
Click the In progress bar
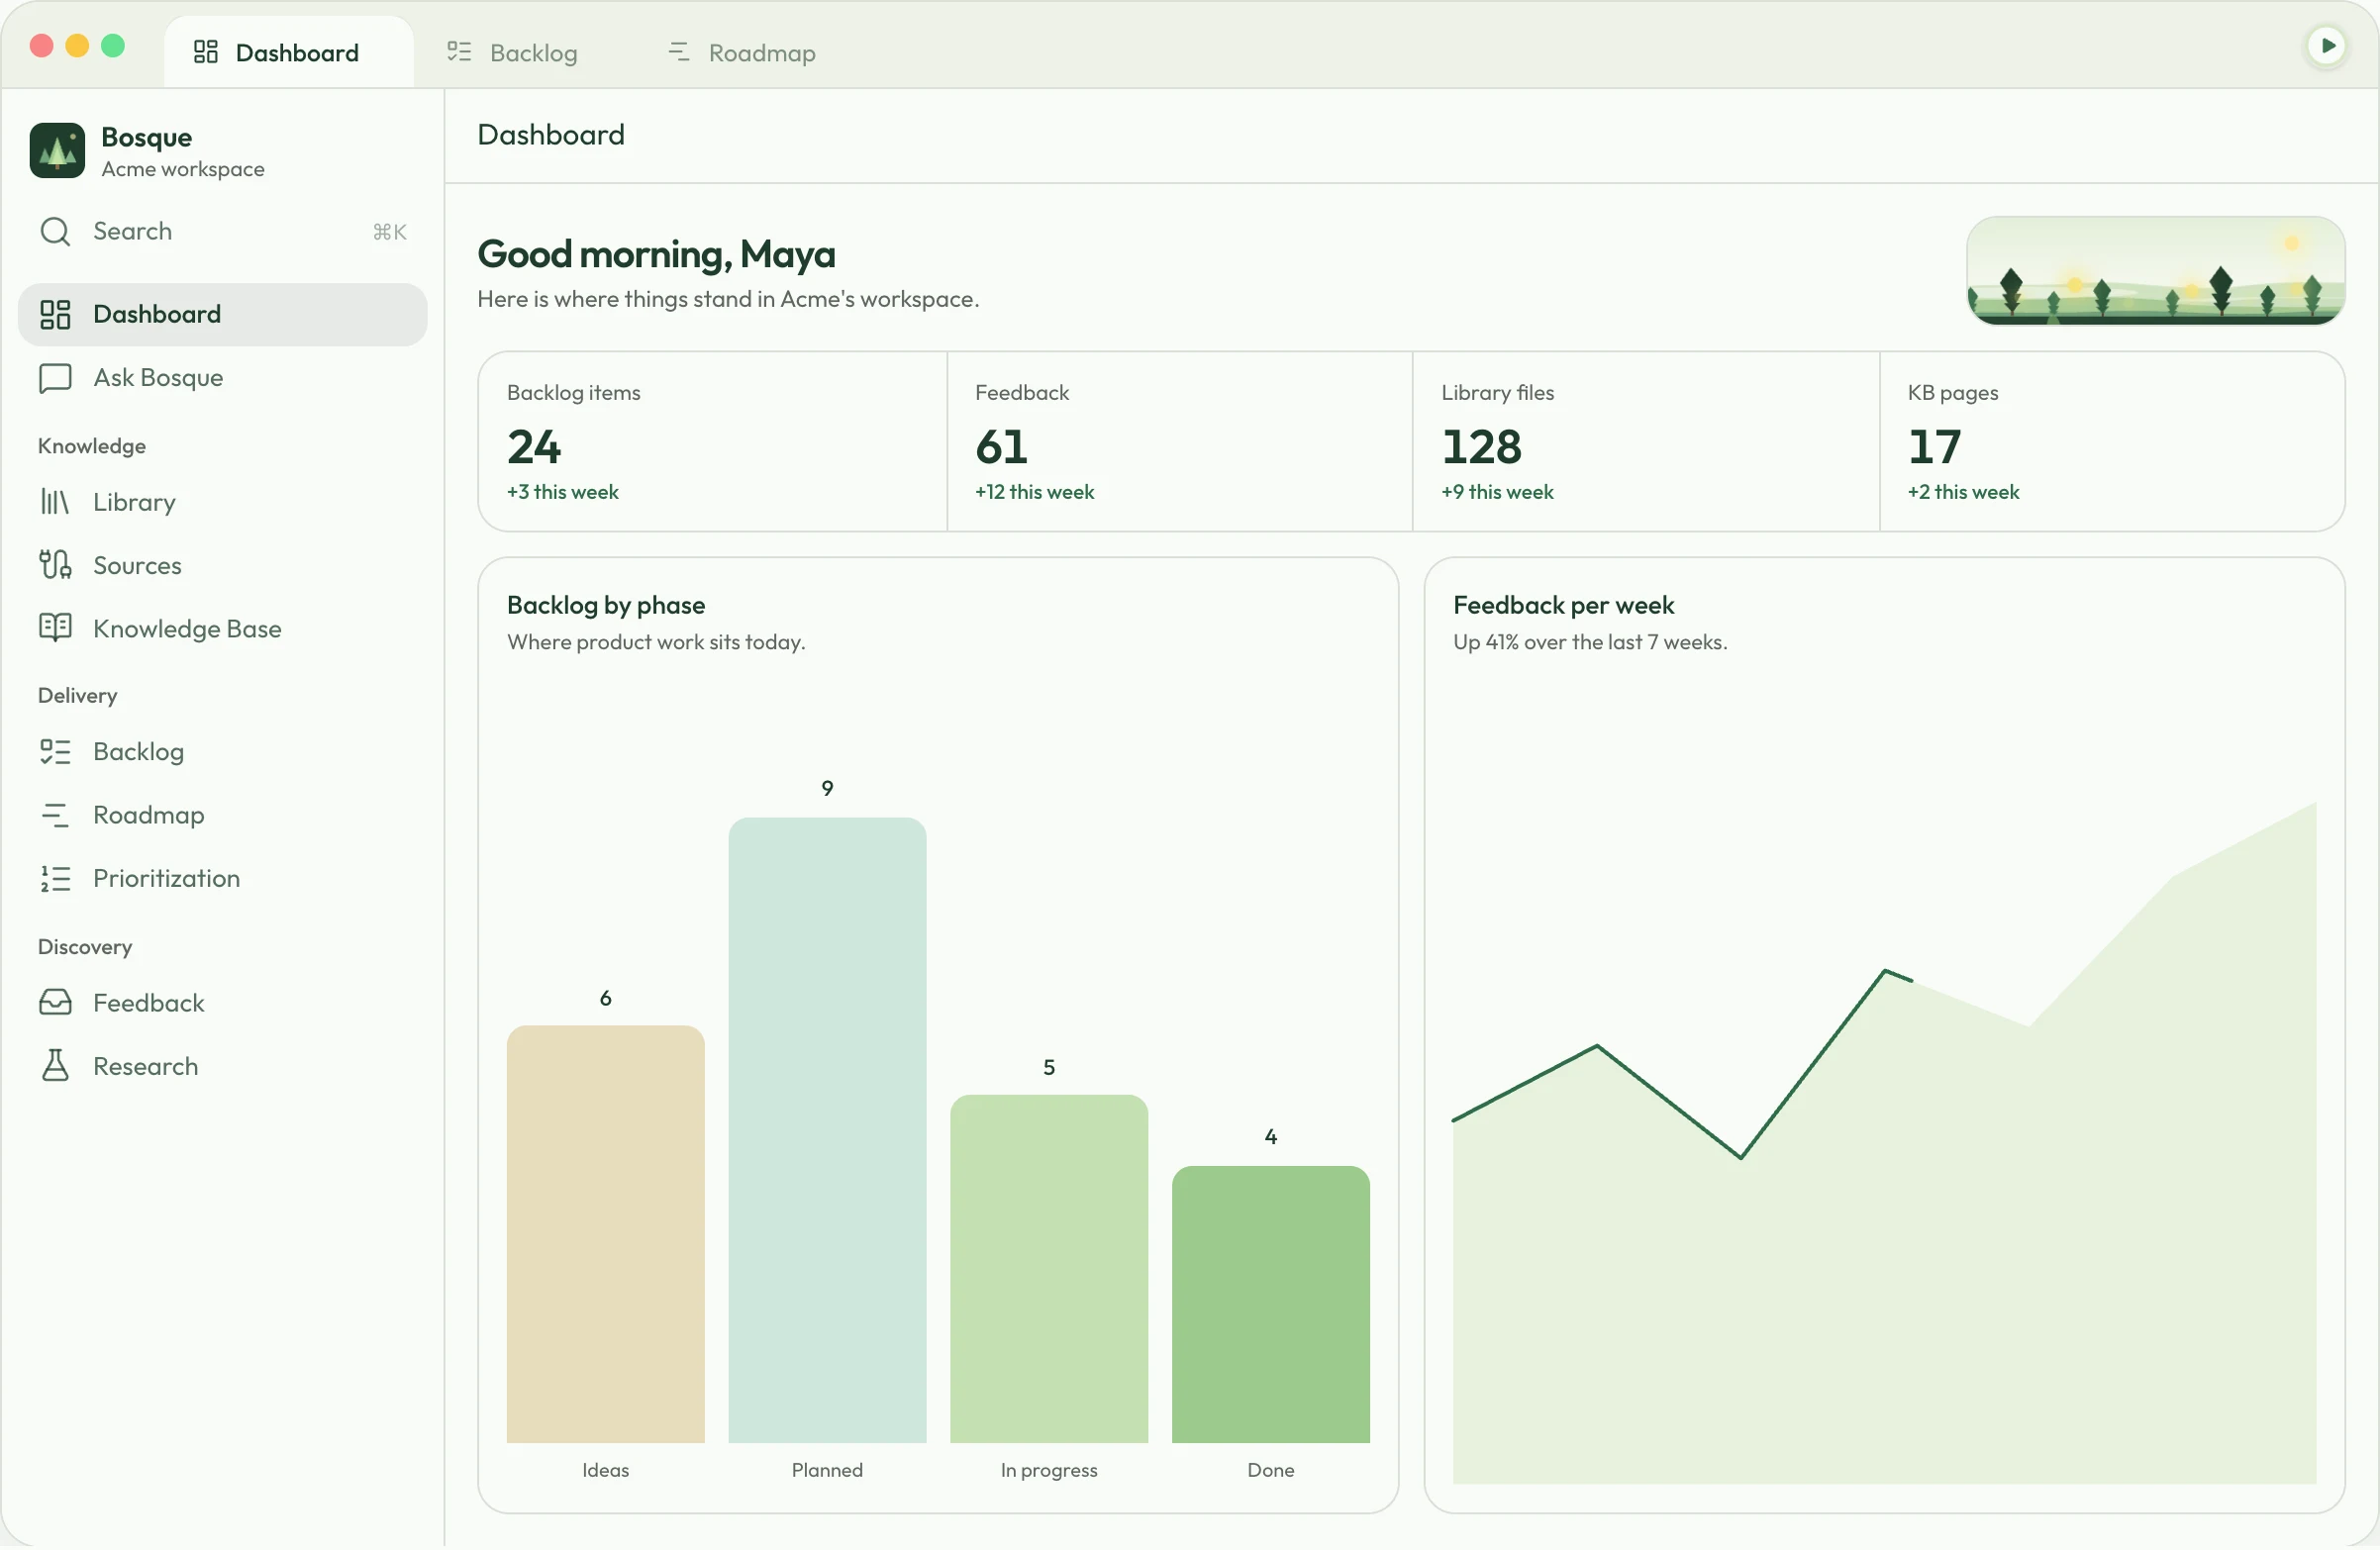pyautogui.click(x=1049, y=1271)
